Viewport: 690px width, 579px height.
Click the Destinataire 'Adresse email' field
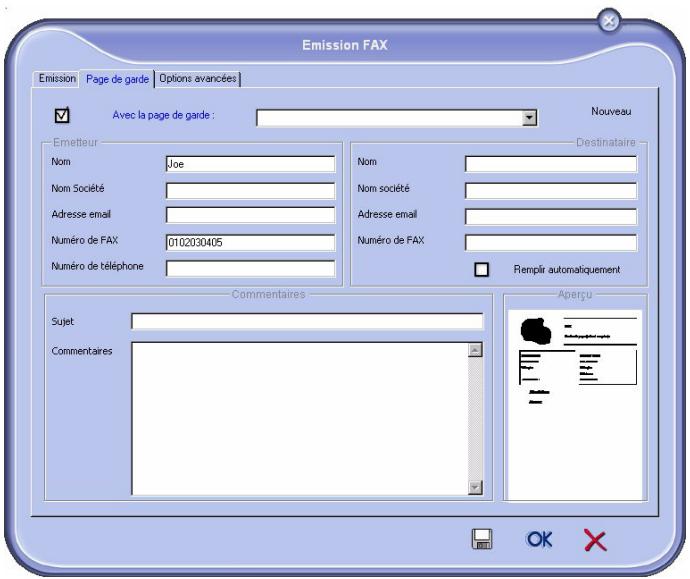click(x=551, y=216)
